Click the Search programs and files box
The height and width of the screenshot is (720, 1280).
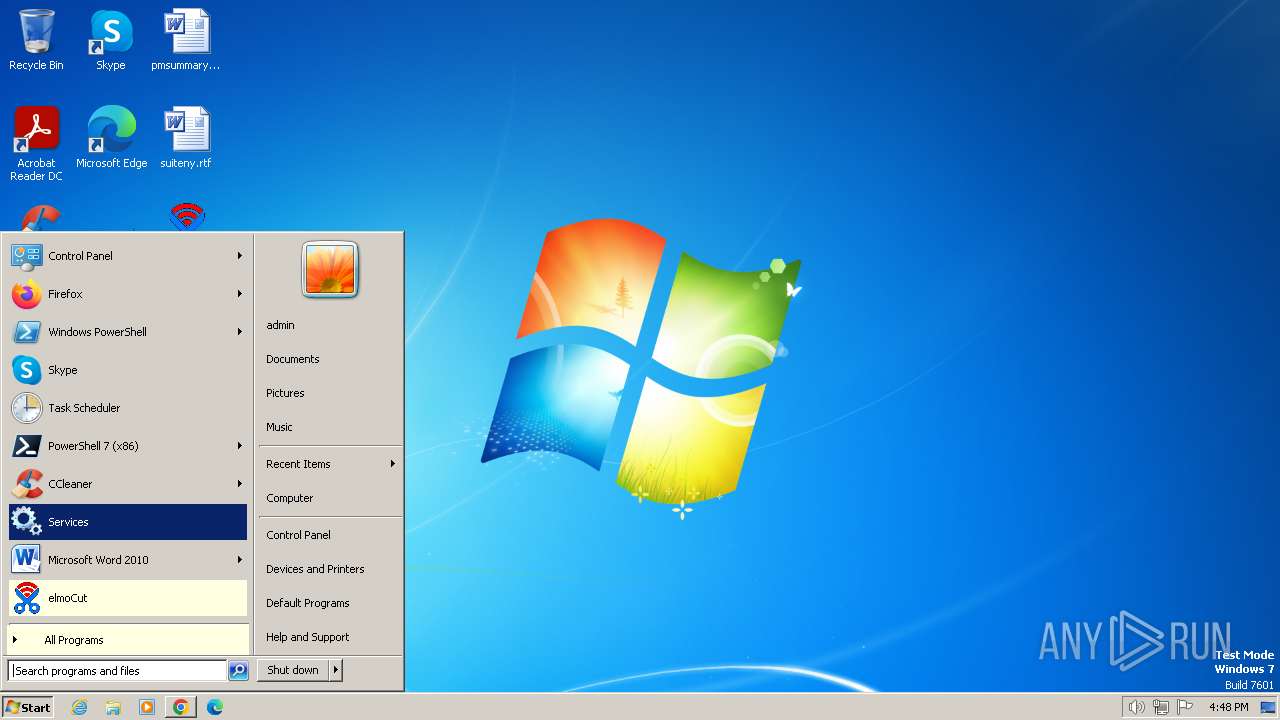click(117, 671)
